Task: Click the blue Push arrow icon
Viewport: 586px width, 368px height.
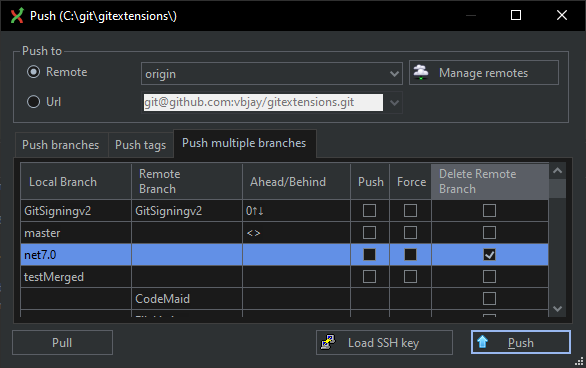Action: 482,342
